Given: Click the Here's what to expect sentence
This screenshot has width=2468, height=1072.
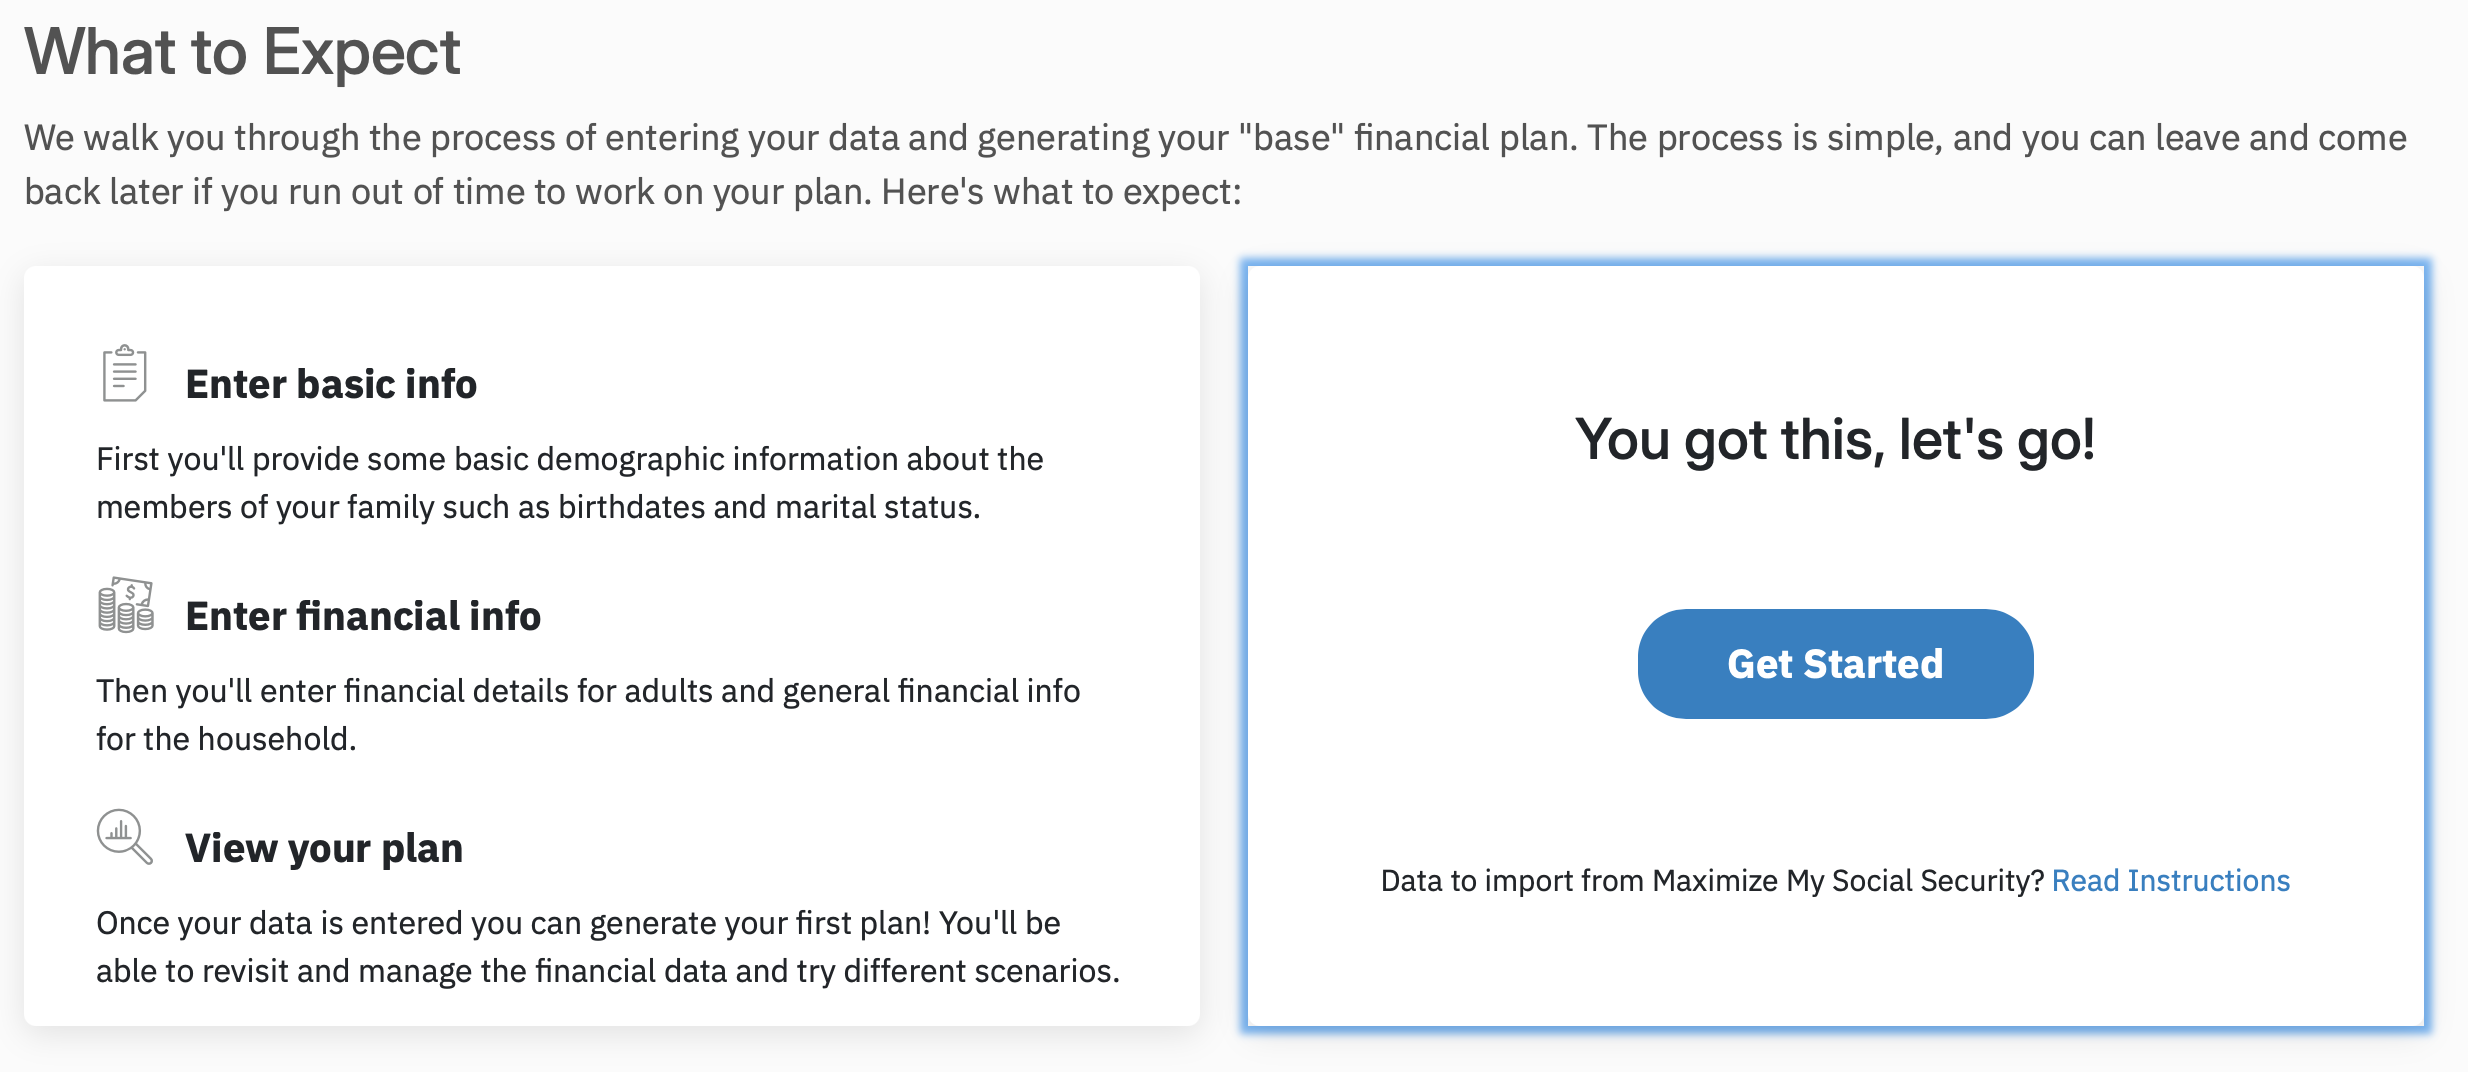Looking at the screenshot, I should (x=1061, y=192).
